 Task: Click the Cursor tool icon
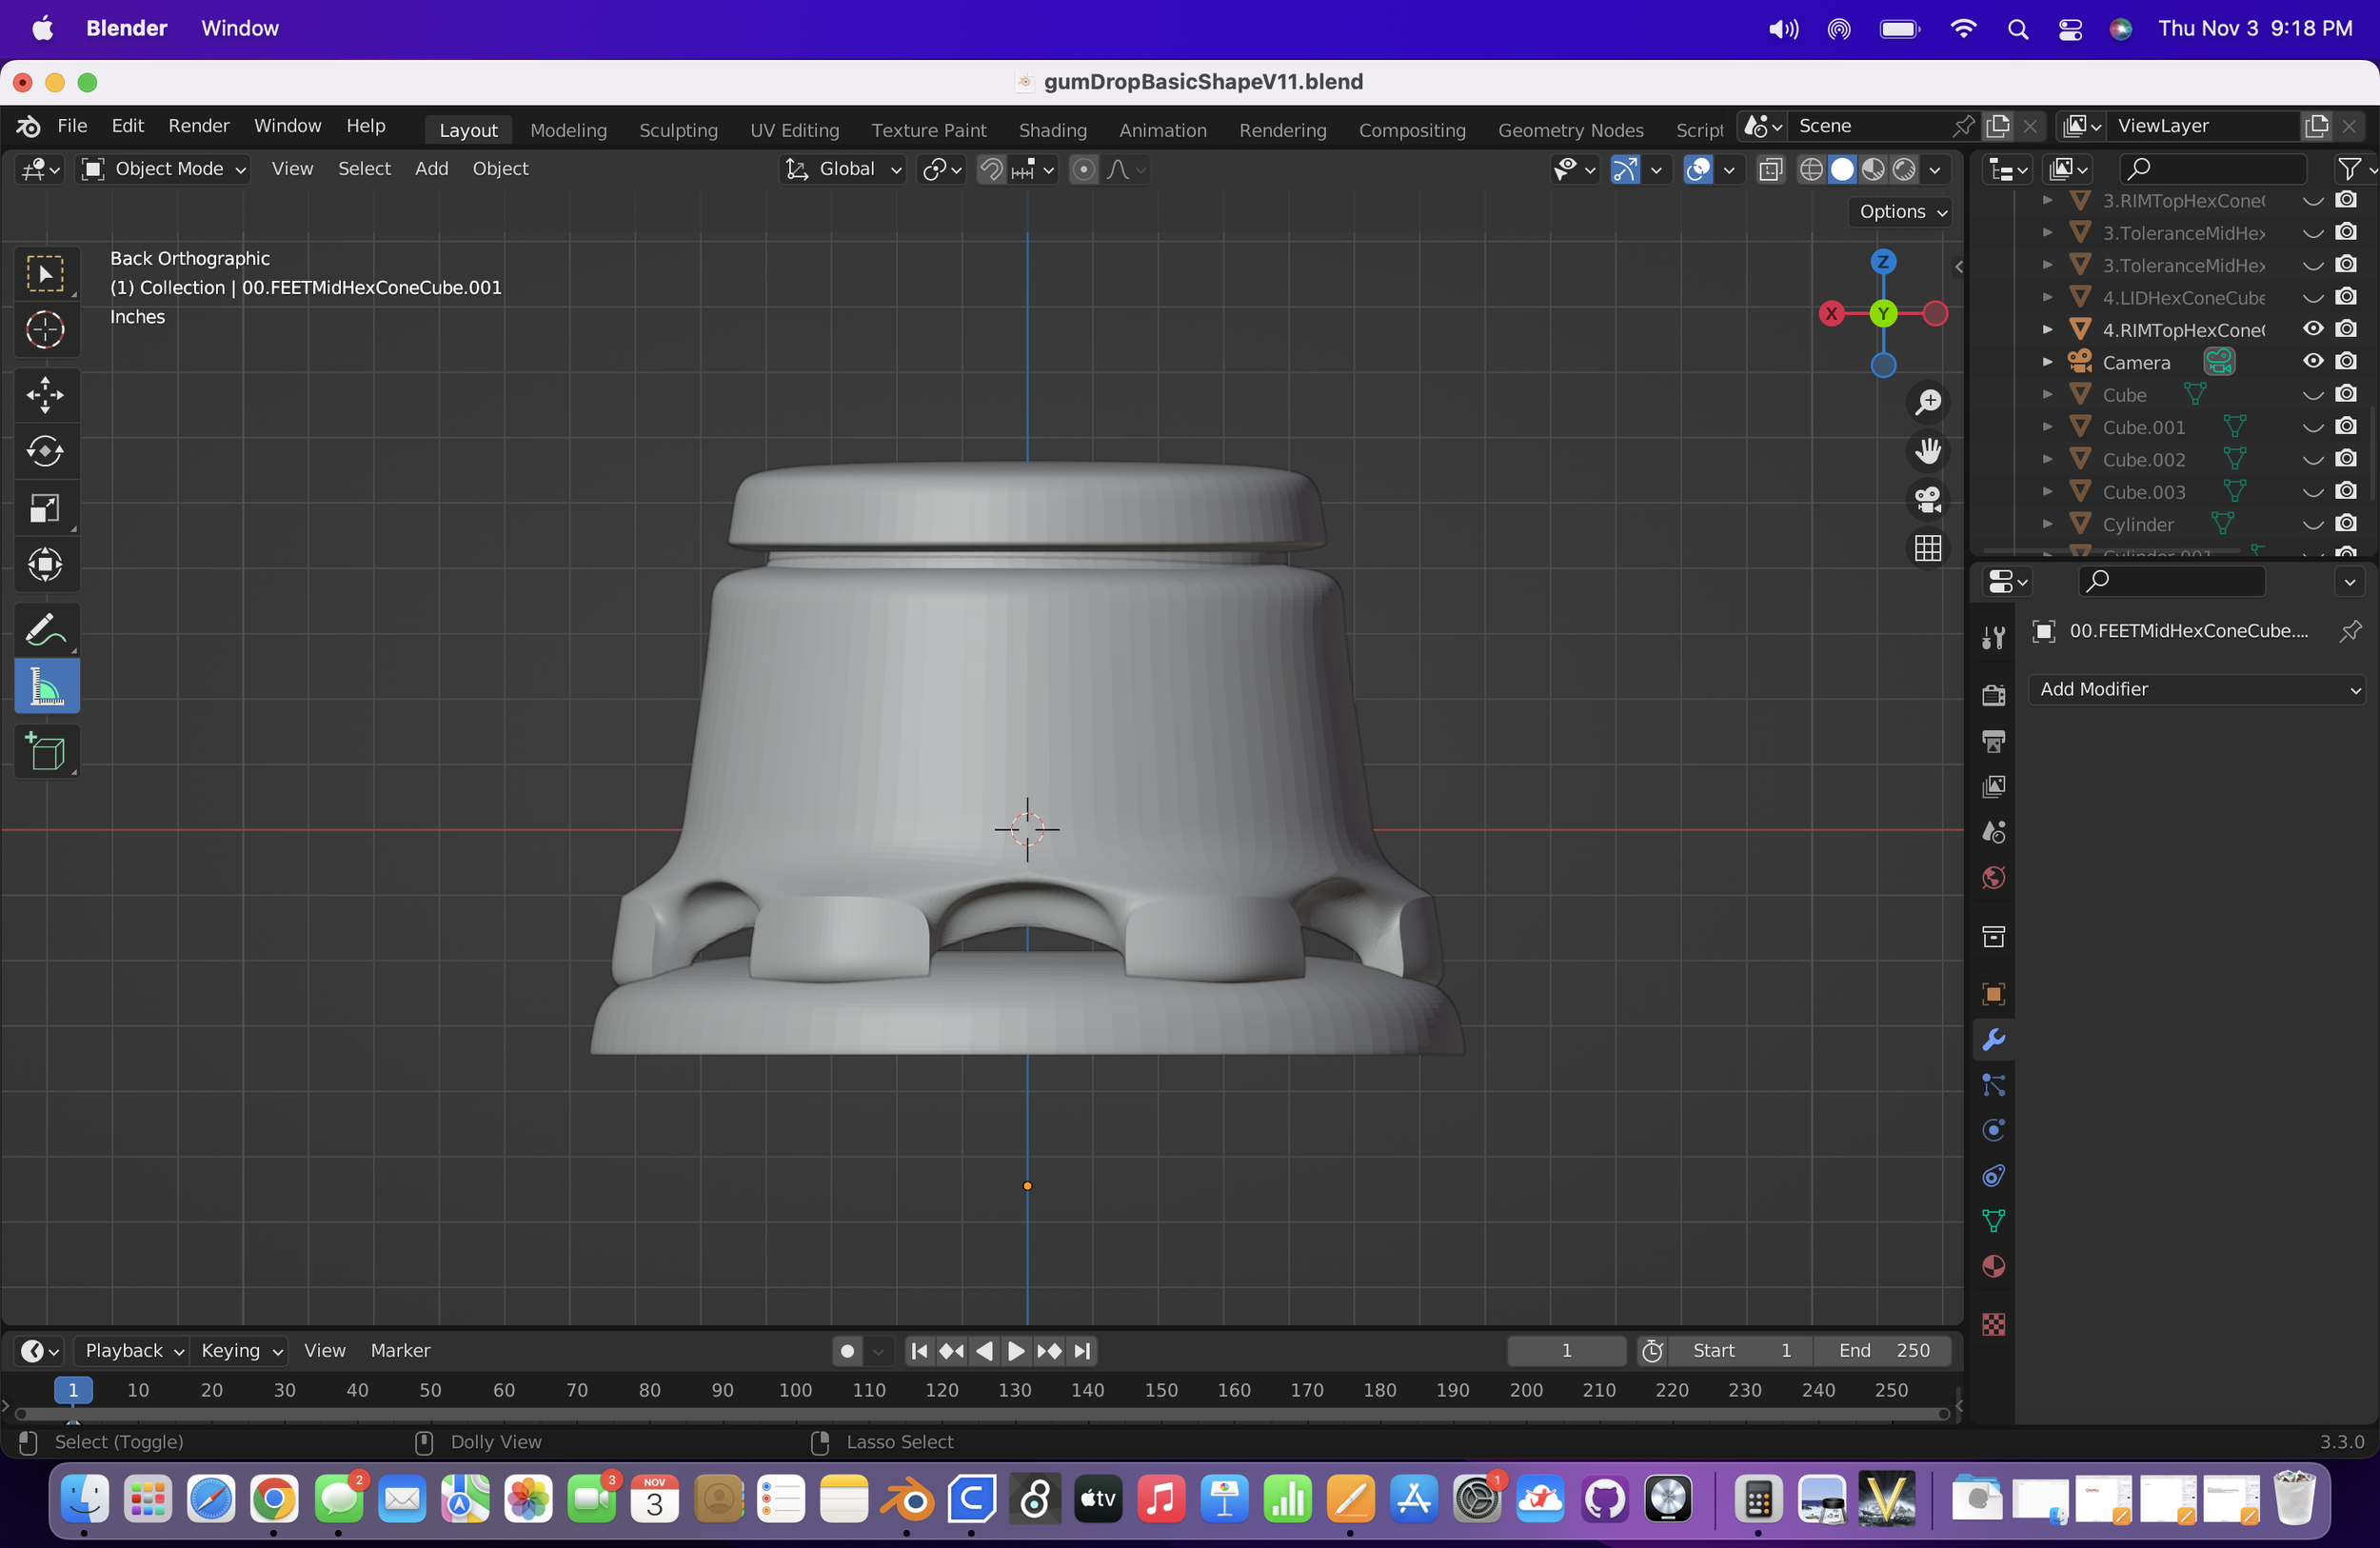pos(45,329)
